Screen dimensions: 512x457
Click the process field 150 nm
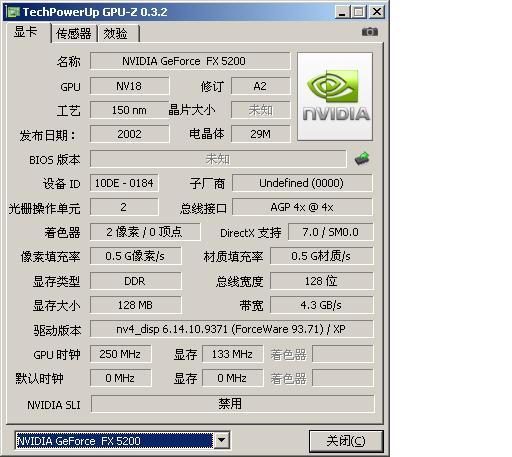tap(129, 110)
